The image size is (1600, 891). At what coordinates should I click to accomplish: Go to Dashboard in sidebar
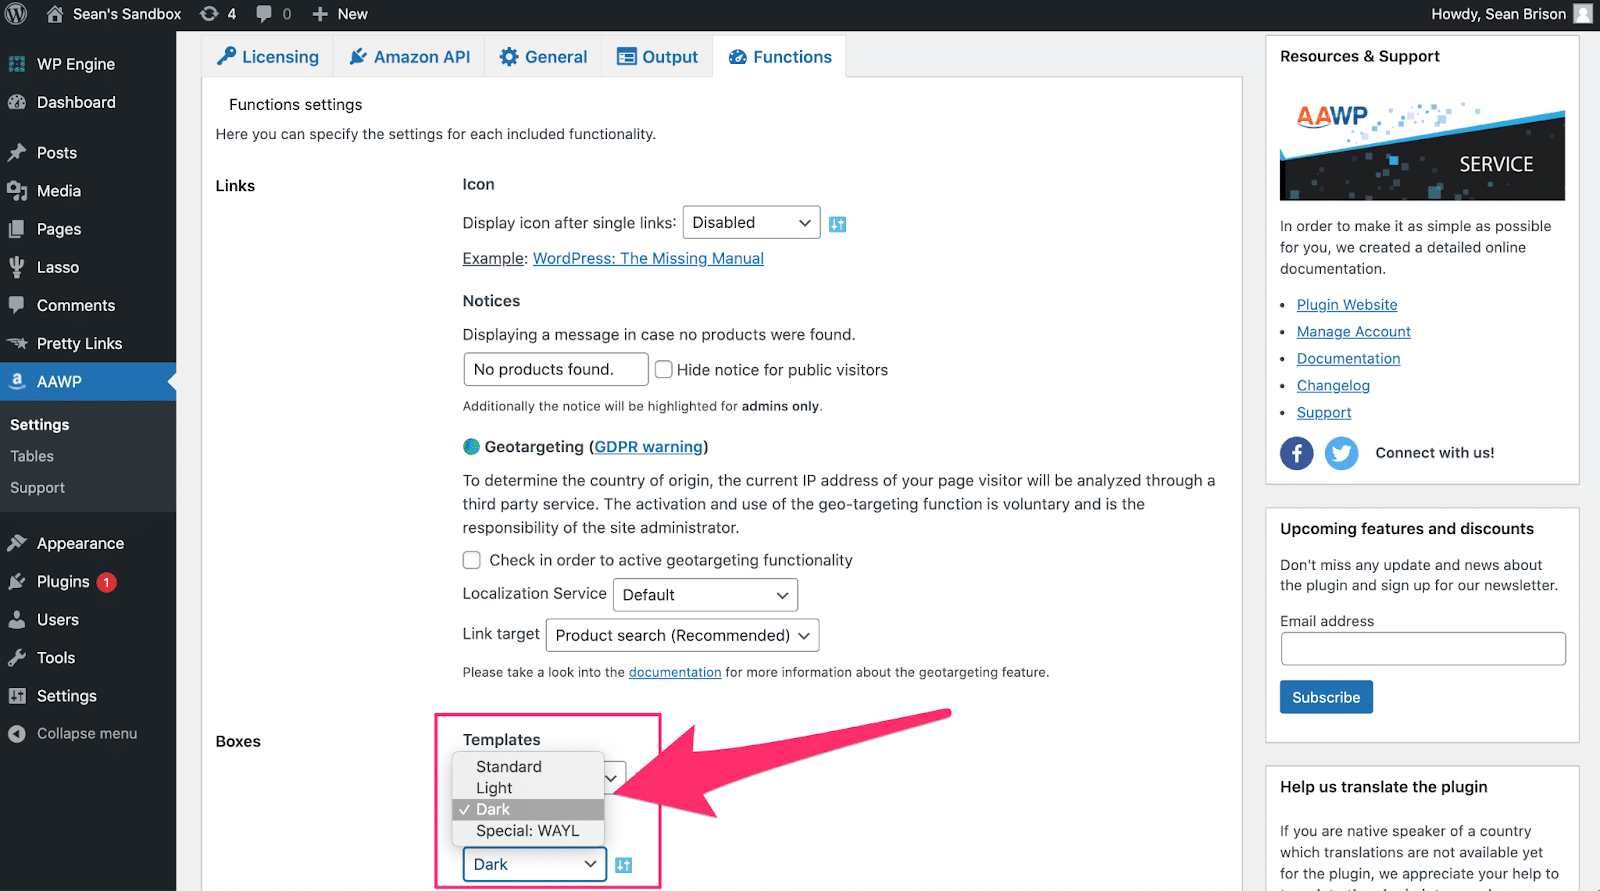(88, 102)
